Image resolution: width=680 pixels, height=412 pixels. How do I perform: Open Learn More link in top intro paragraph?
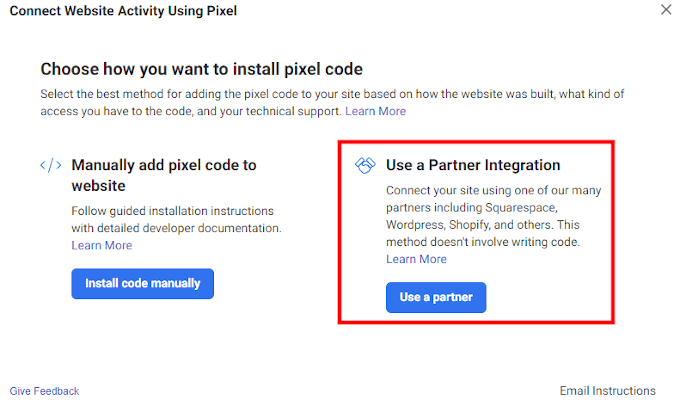coord(375,111)
